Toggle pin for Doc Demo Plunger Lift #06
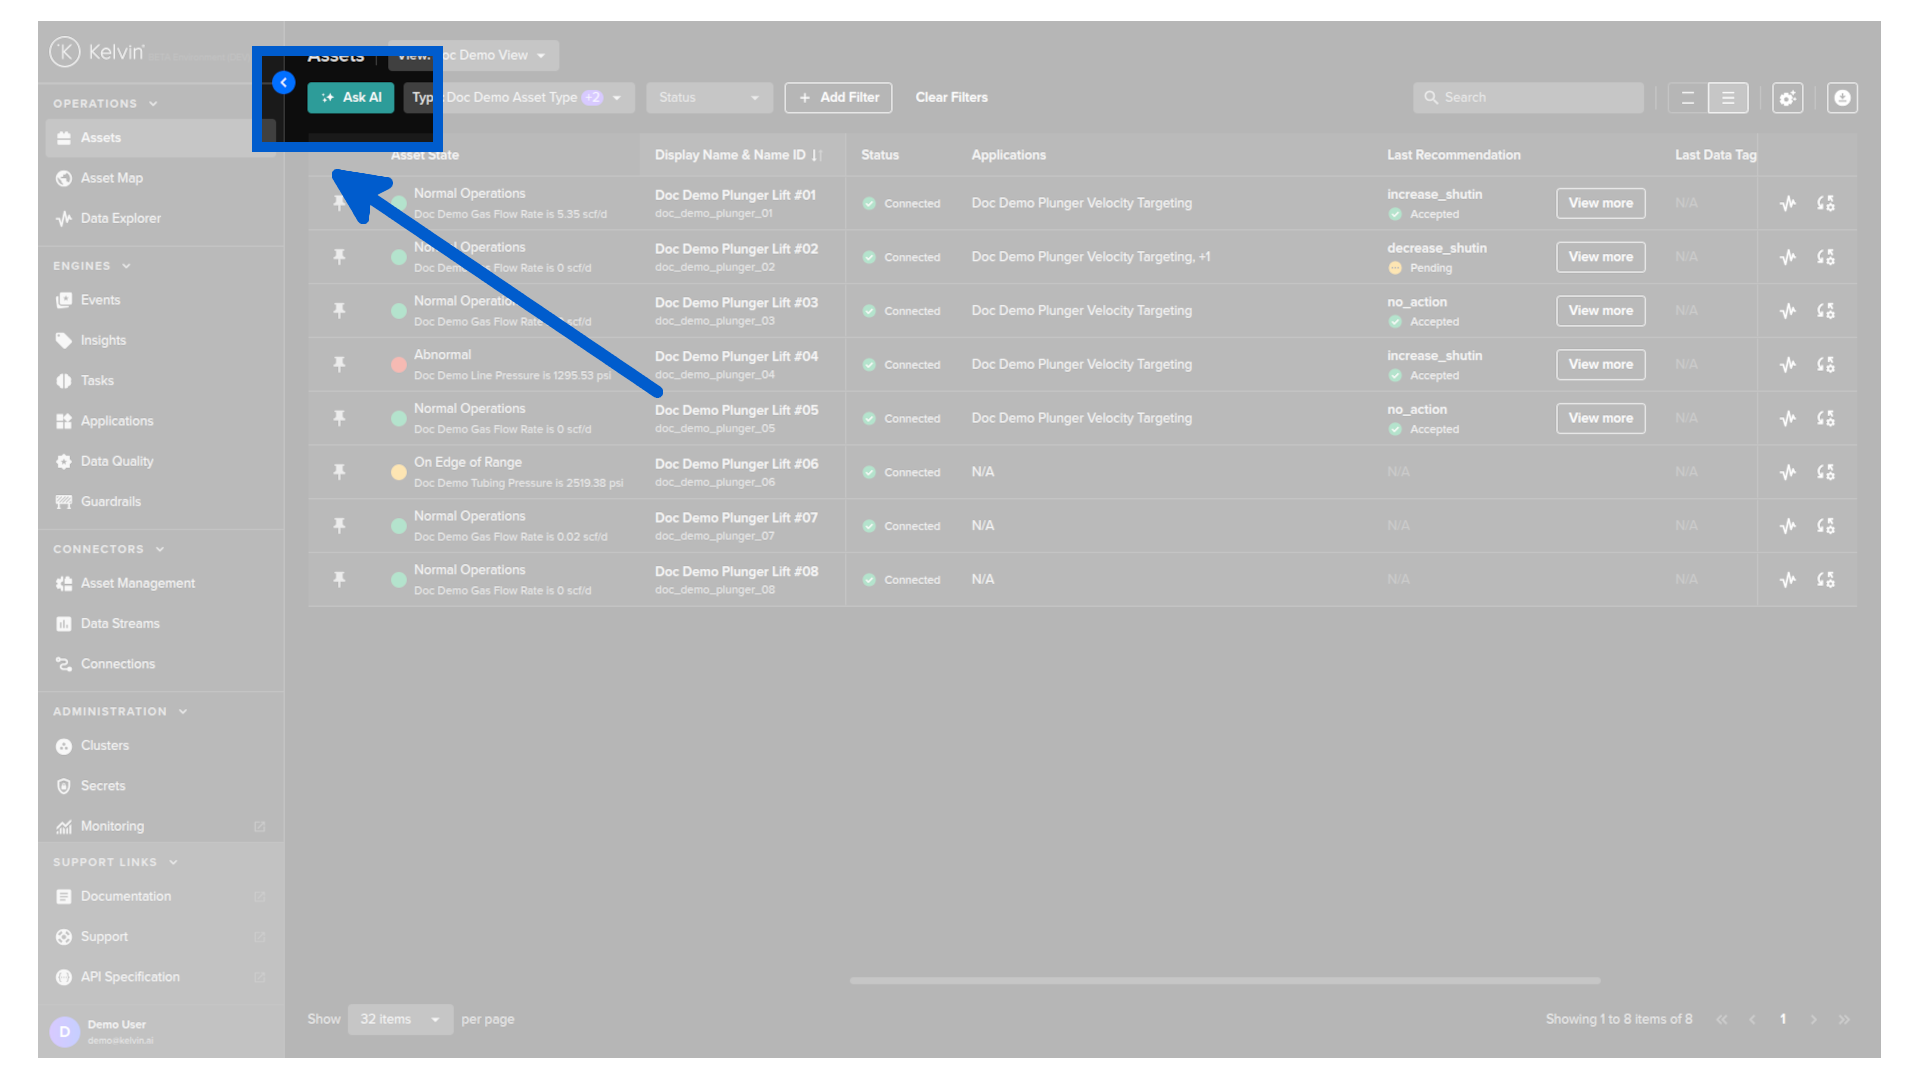1920x1080 pixels. tap(339, 472)
